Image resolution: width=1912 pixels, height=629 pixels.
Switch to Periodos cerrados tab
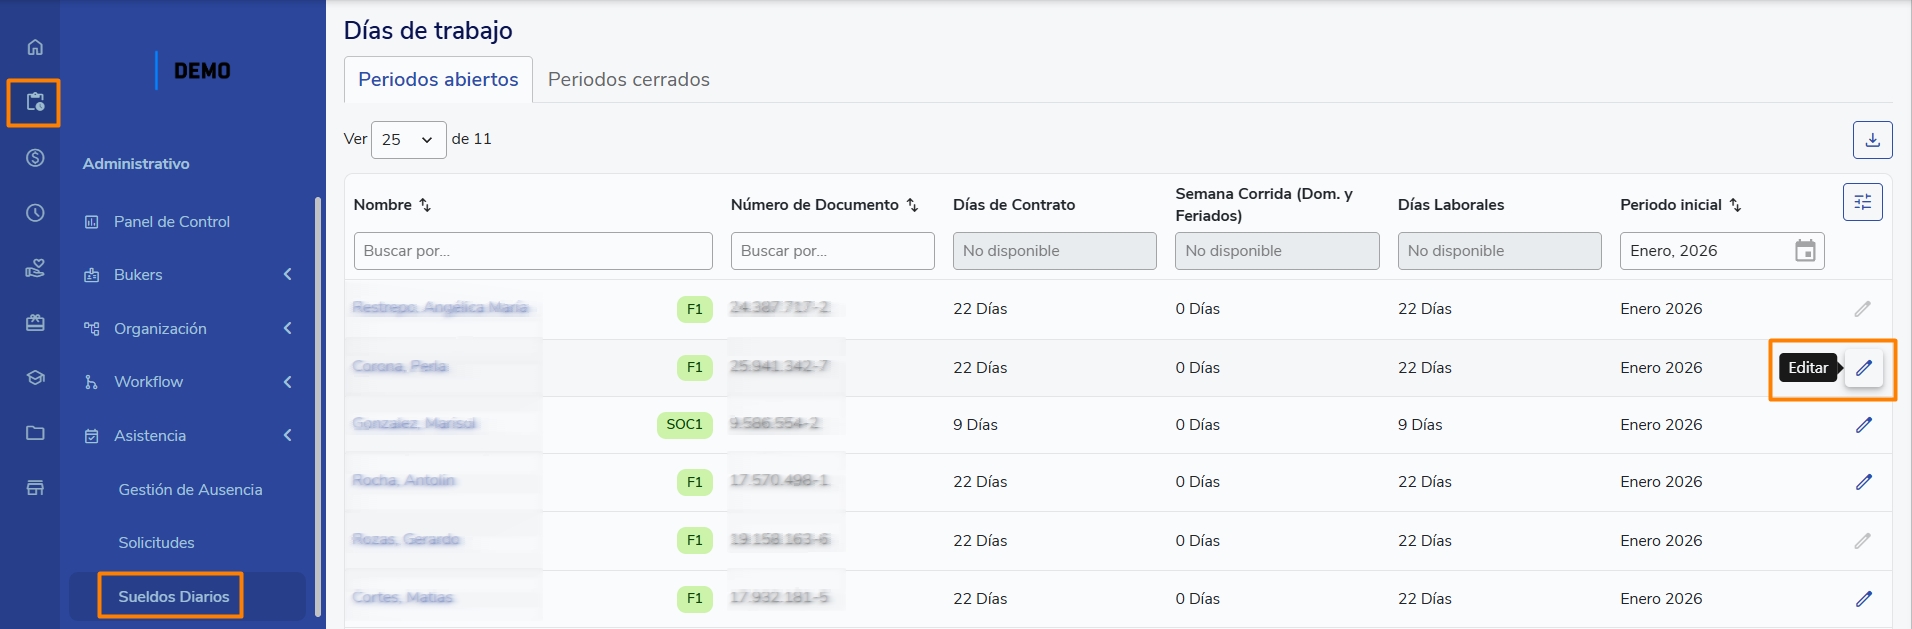click(x=628, y=80)
